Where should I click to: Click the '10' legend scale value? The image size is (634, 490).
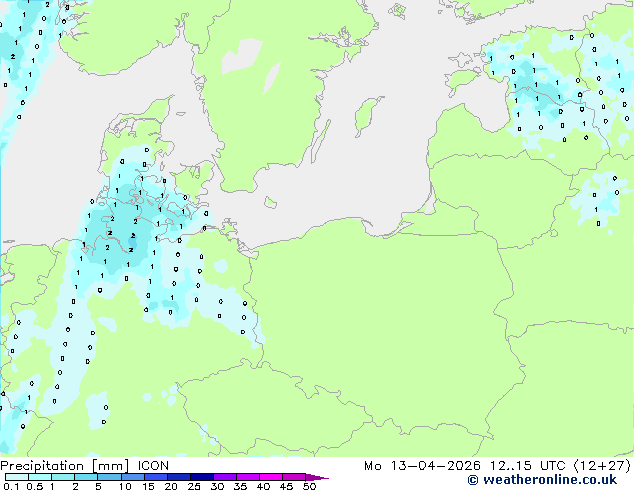pos(125,486)
